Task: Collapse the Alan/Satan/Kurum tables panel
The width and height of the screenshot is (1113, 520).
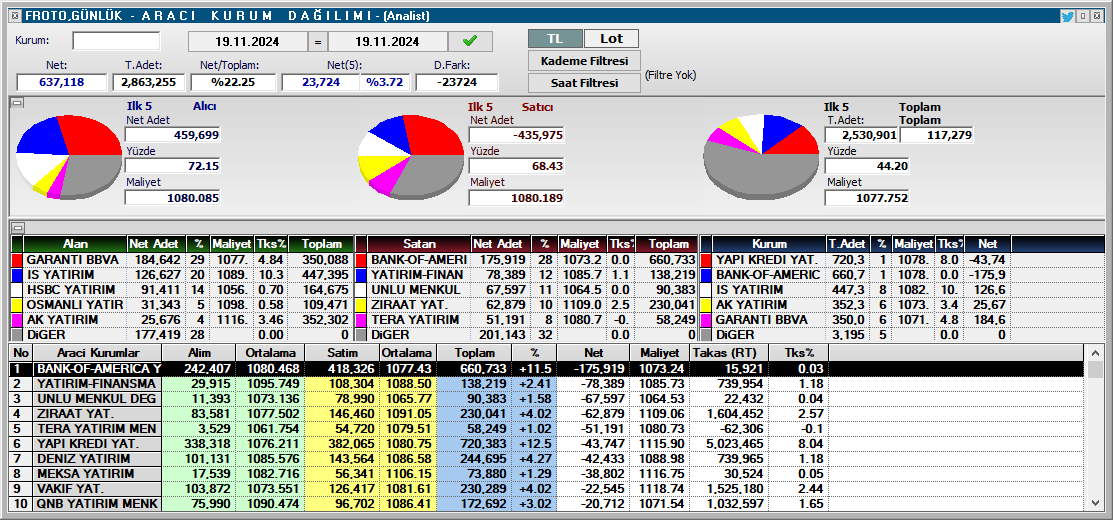Action: click(x=18, y=228)
